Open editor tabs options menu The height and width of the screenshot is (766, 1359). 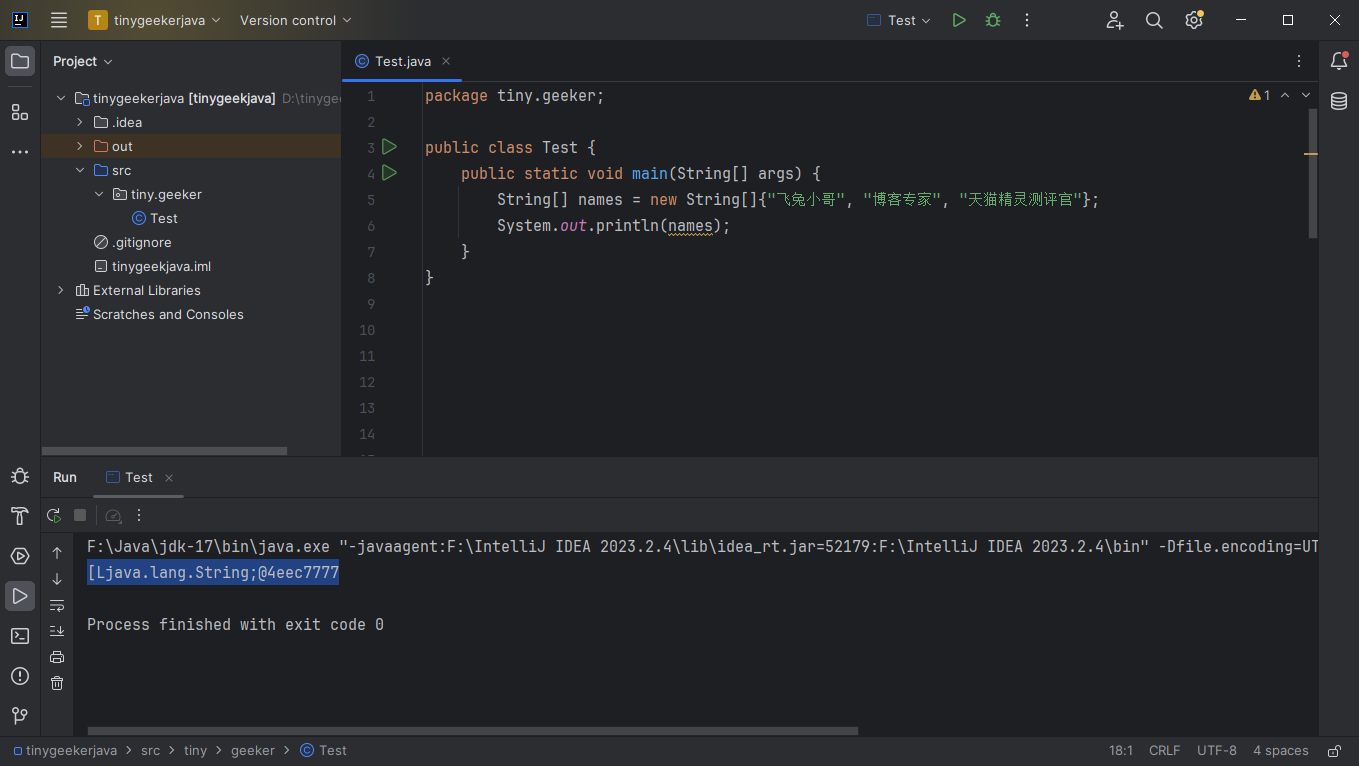pos(1299,61)
